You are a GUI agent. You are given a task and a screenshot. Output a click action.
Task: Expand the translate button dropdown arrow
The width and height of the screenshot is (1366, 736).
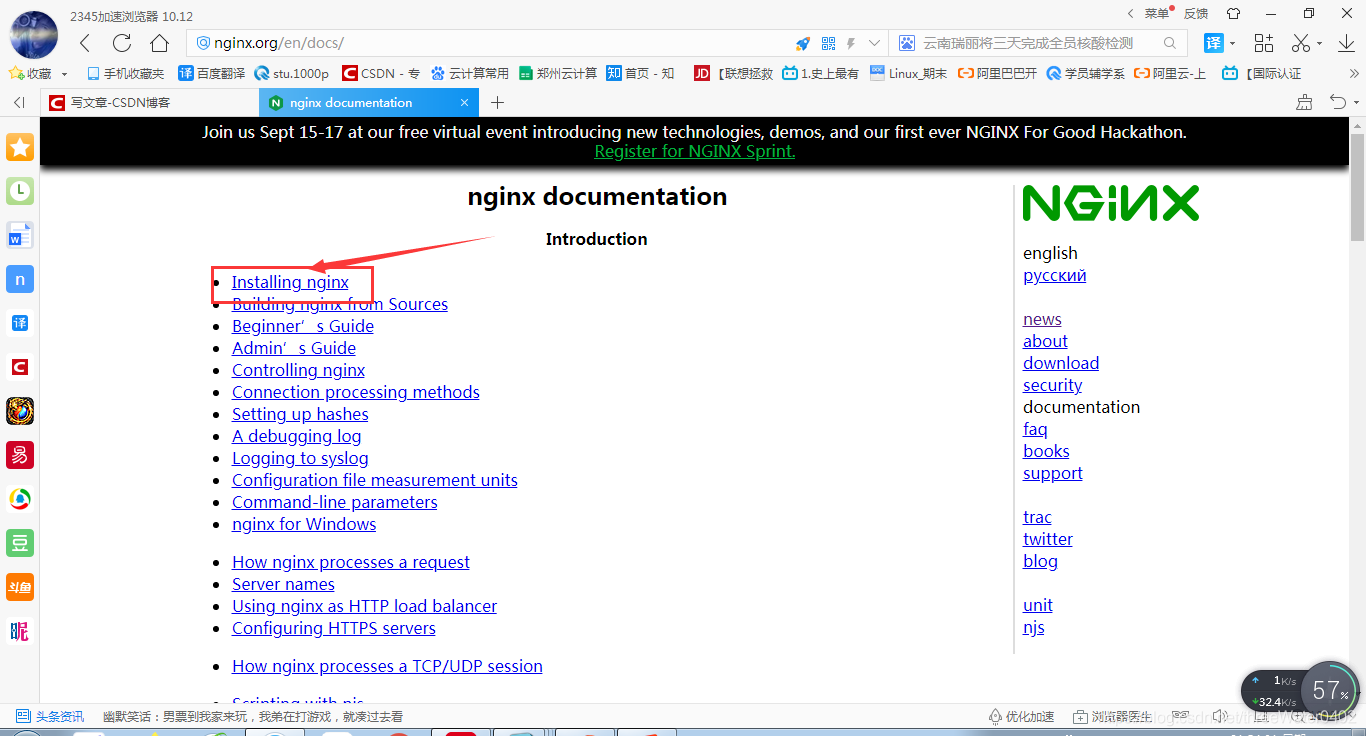coord(1233,44)
